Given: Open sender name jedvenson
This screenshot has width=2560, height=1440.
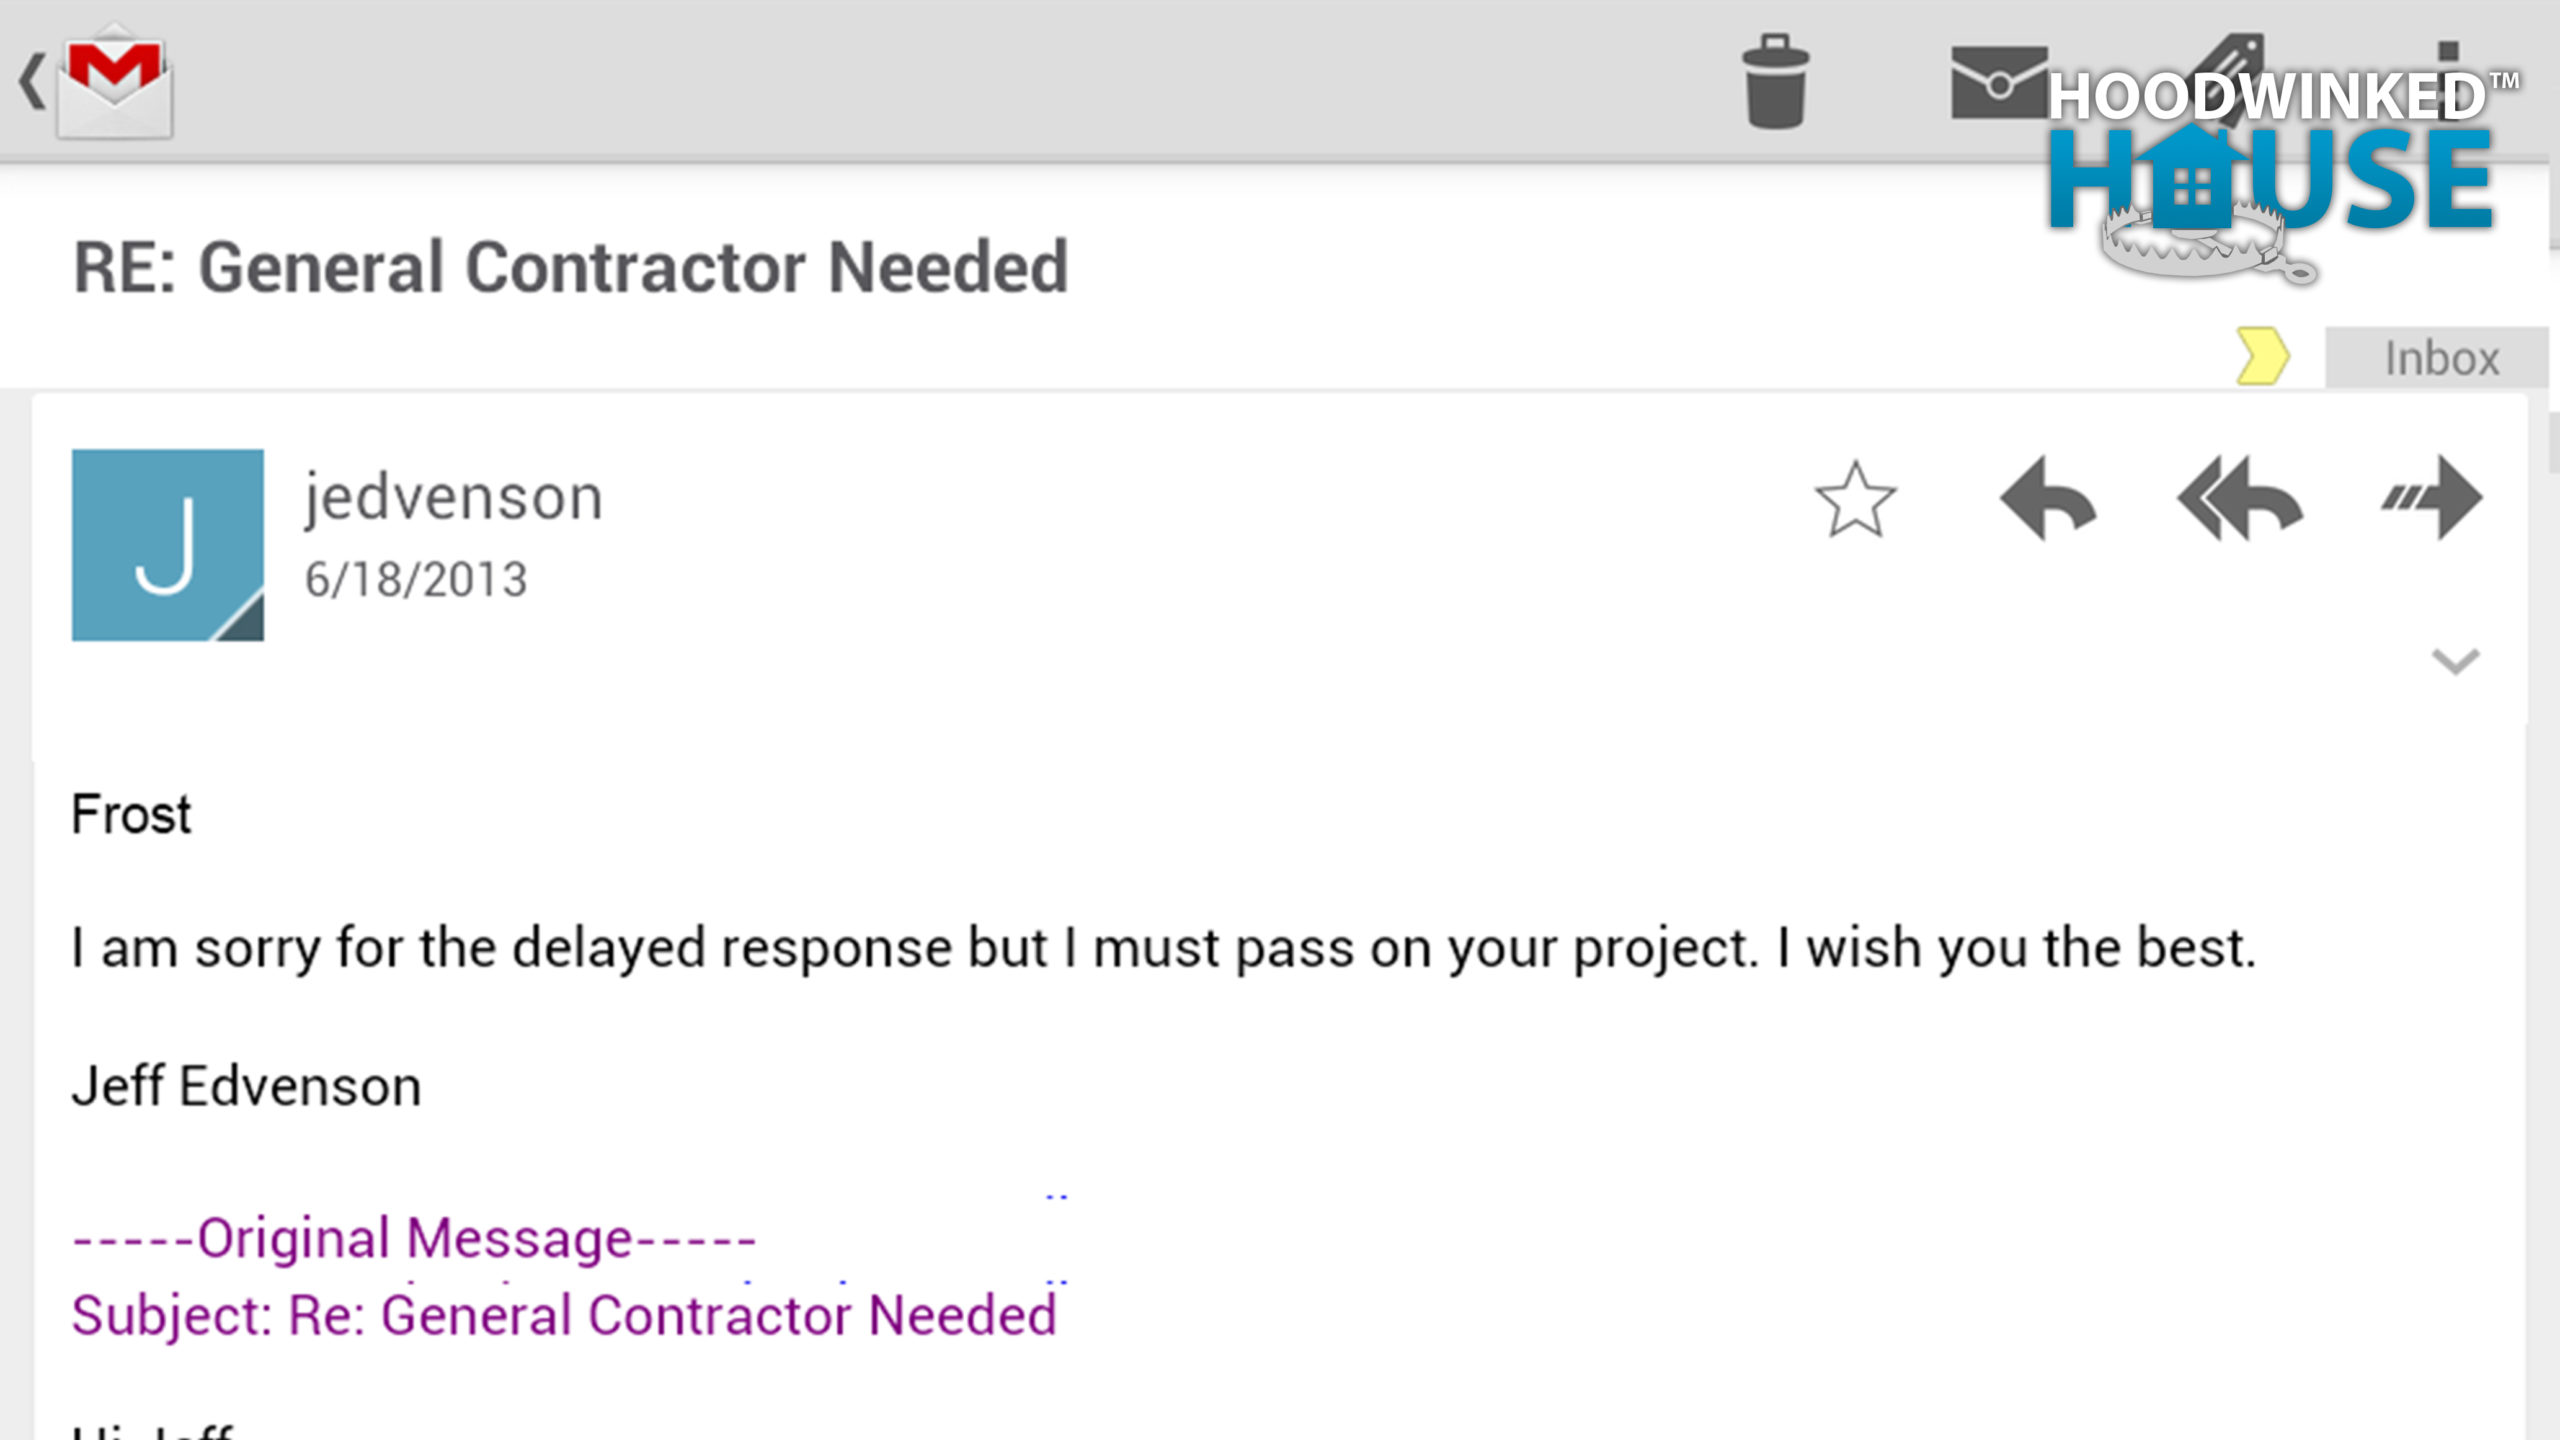Looking at the screenshot, I should pyautogui.click(x=454, y=498).
